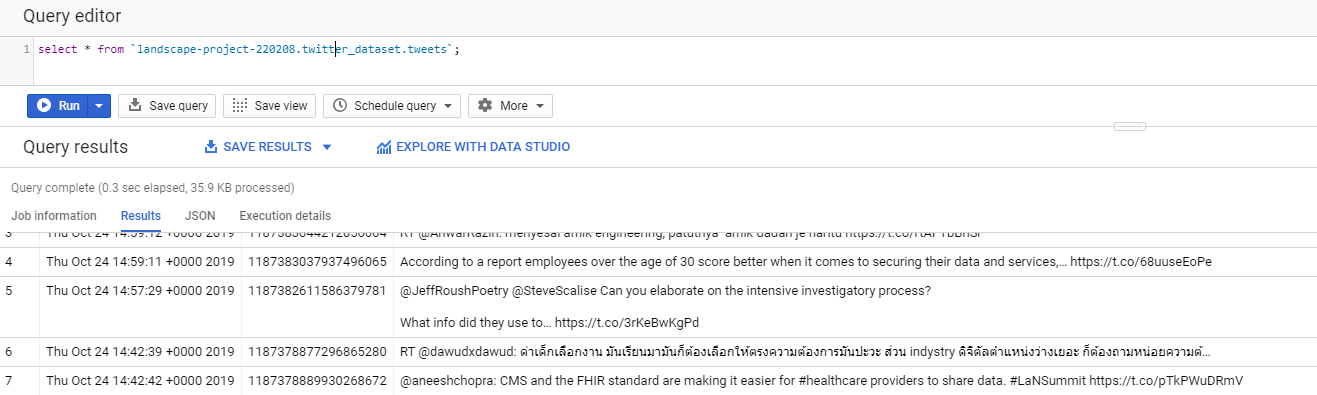Click row number 6
The height and width of the screenshot is (395, 1317).
click(x=9, y=352)
